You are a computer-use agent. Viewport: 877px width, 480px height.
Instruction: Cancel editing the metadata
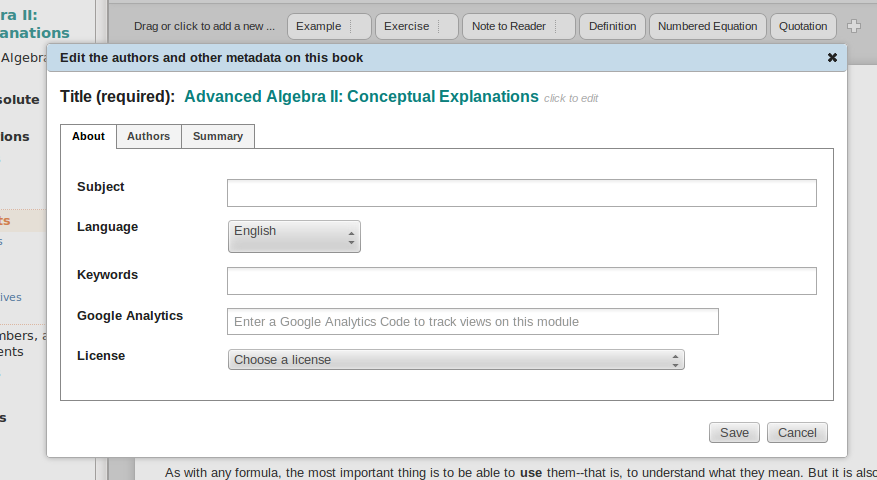797,433
